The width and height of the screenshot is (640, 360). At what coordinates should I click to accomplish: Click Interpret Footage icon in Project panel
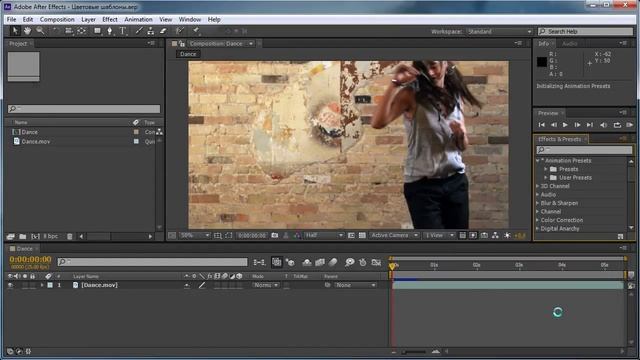click(11, 236)
